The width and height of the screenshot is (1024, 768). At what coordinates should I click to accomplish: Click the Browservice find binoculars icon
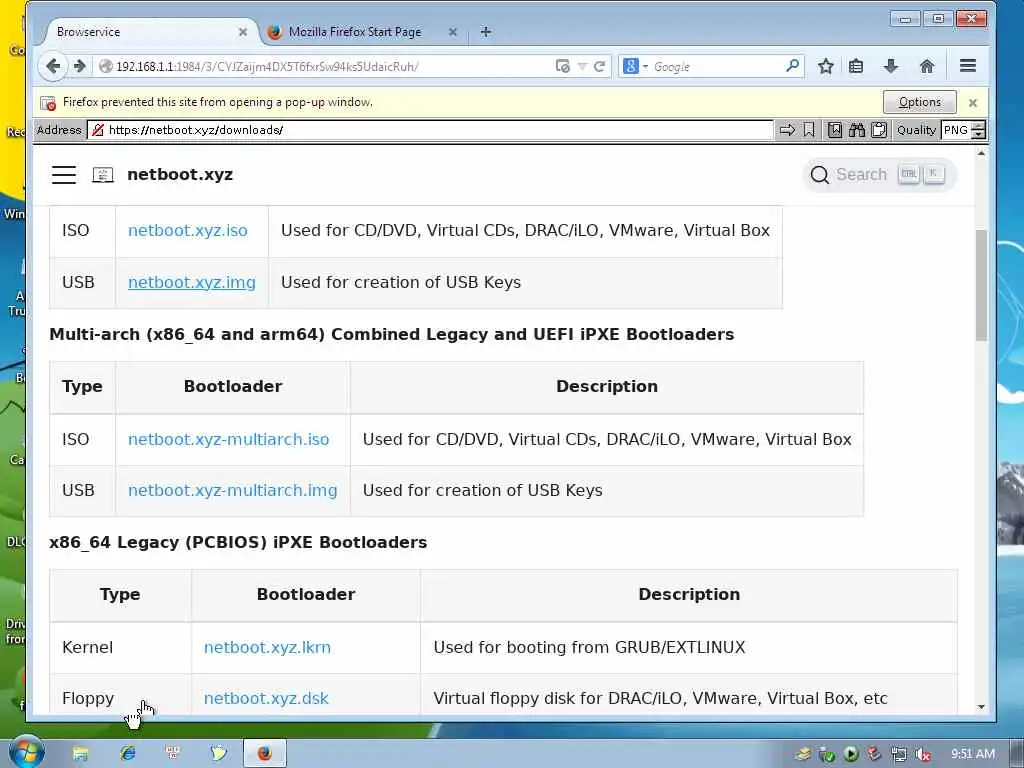click(x=857, y=130)
